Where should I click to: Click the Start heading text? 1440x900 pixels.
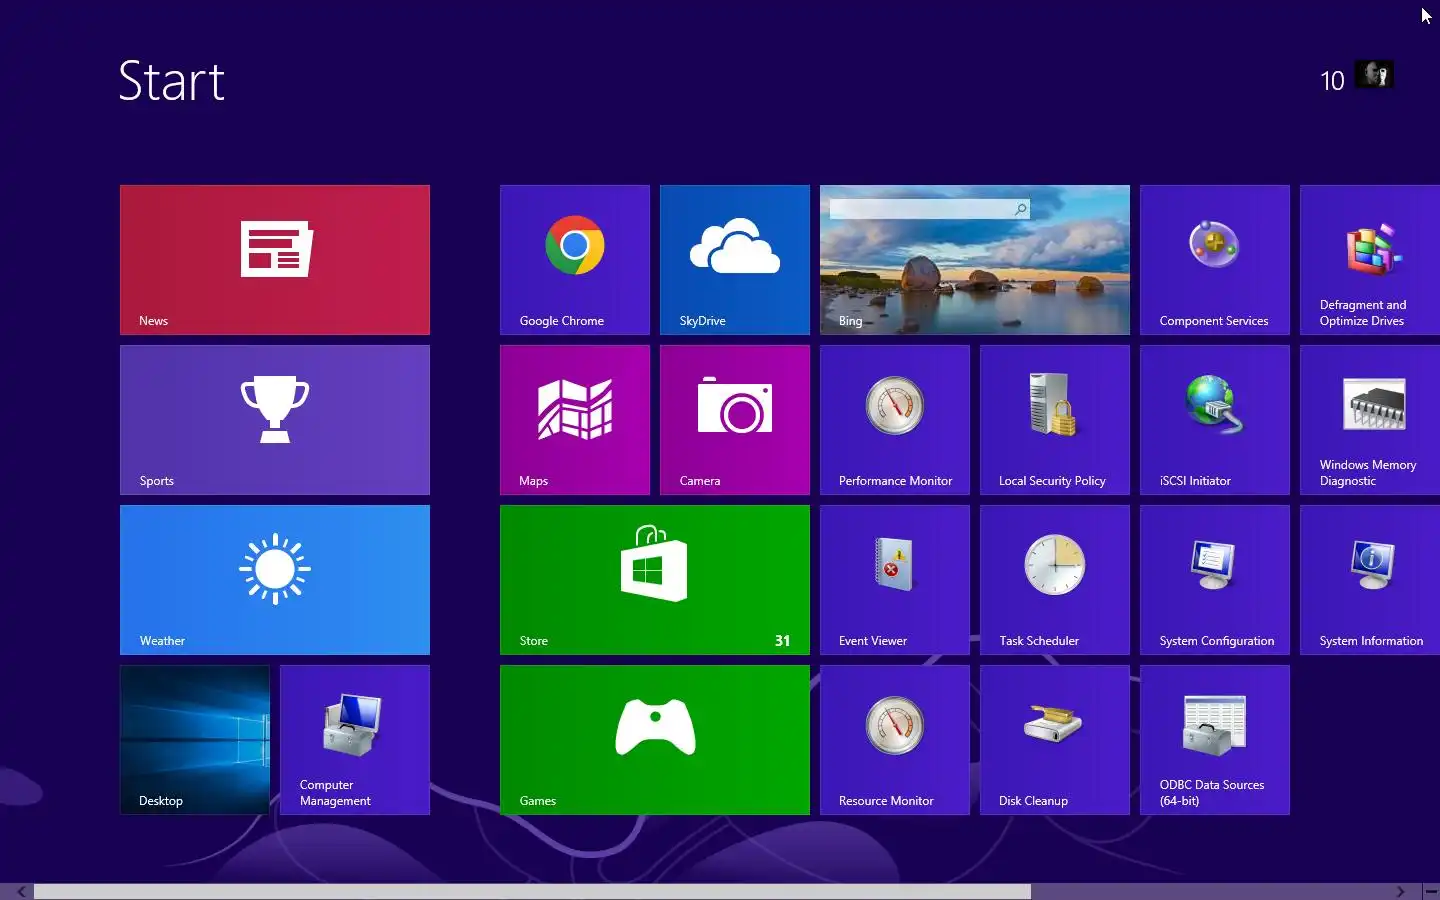click(x=171, y=81)
